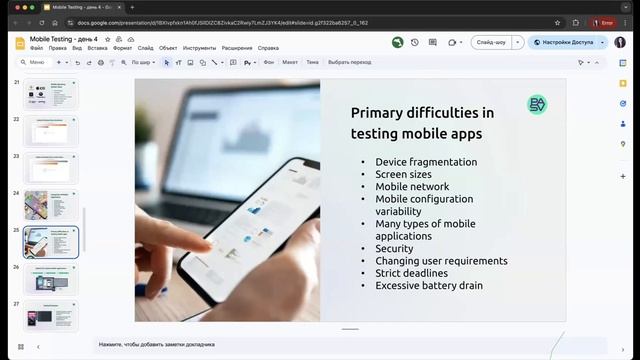This screenshot has width=640, height=360.
Task: Click the green collaborator avatar
Action: point(398,42)
